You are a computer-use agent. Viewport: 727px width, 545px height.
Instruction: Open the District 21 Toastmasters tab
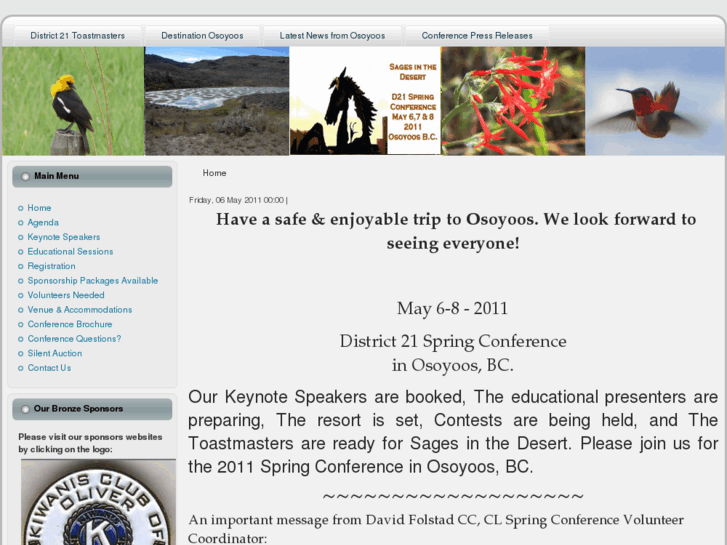[x=77, y=36]
